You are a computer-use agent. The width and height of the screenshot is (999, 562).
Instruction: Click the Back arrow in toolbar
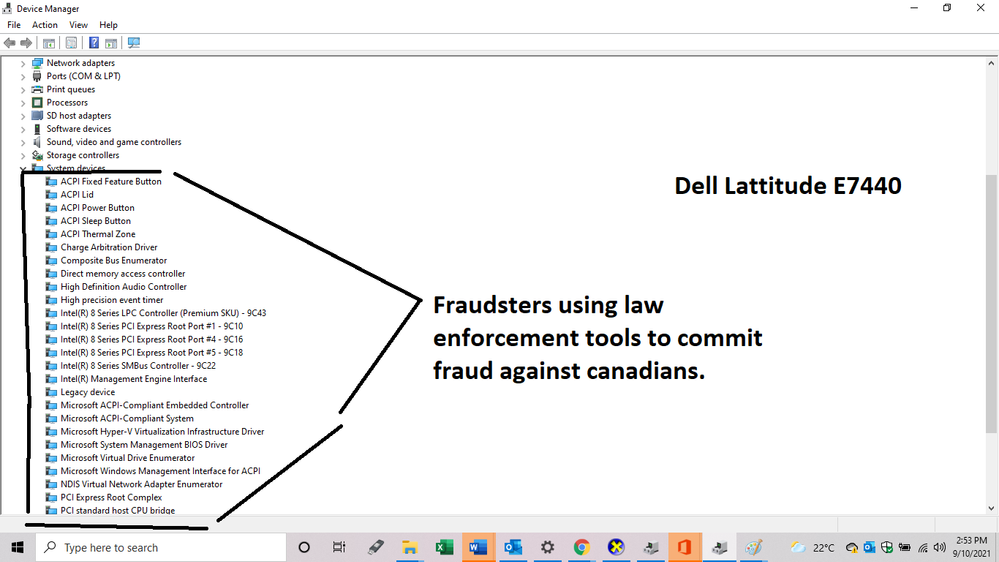pyautogui.click(x=10, y=43)
